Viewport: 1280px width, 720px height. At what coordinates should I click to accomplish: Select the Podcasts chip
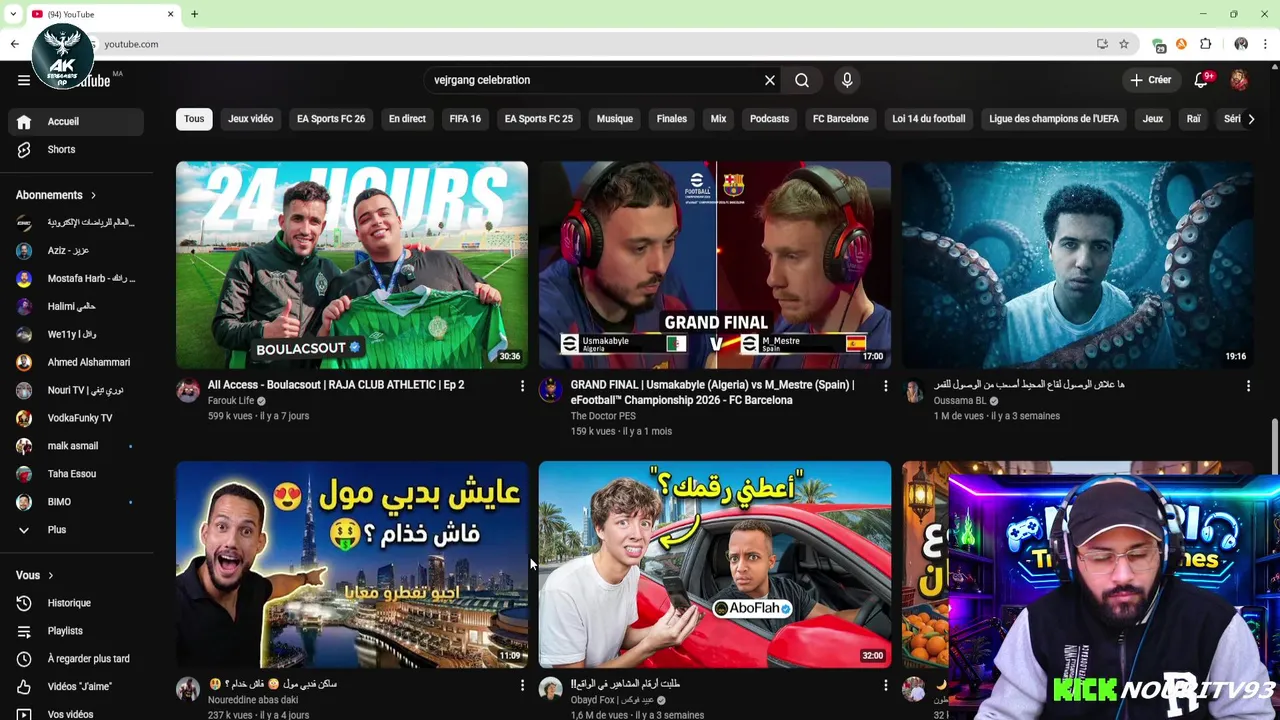[769, 119]
